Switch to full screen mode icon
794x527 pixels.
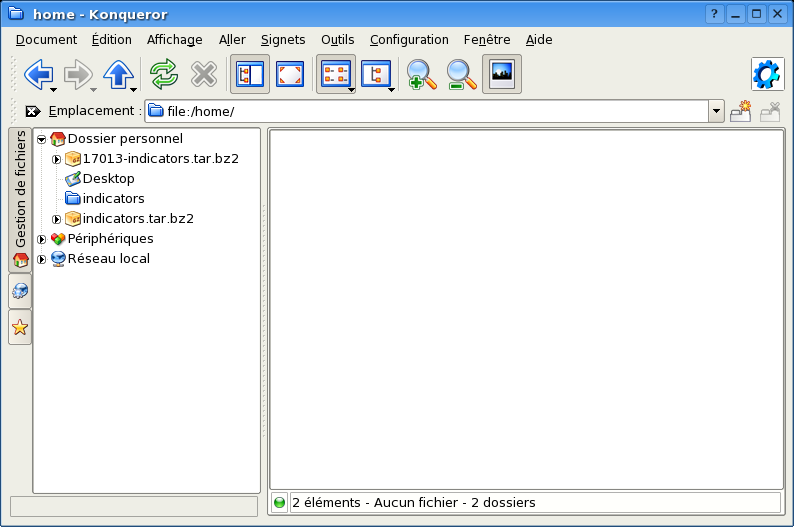click(290, 74)
